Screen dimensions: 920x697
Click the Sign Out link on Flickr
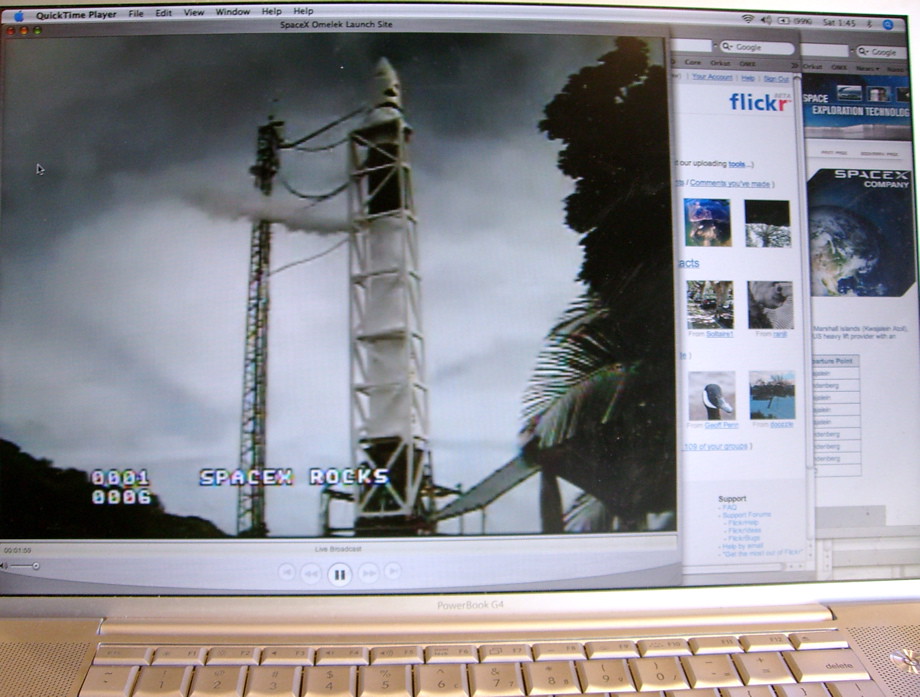[776, 79]
